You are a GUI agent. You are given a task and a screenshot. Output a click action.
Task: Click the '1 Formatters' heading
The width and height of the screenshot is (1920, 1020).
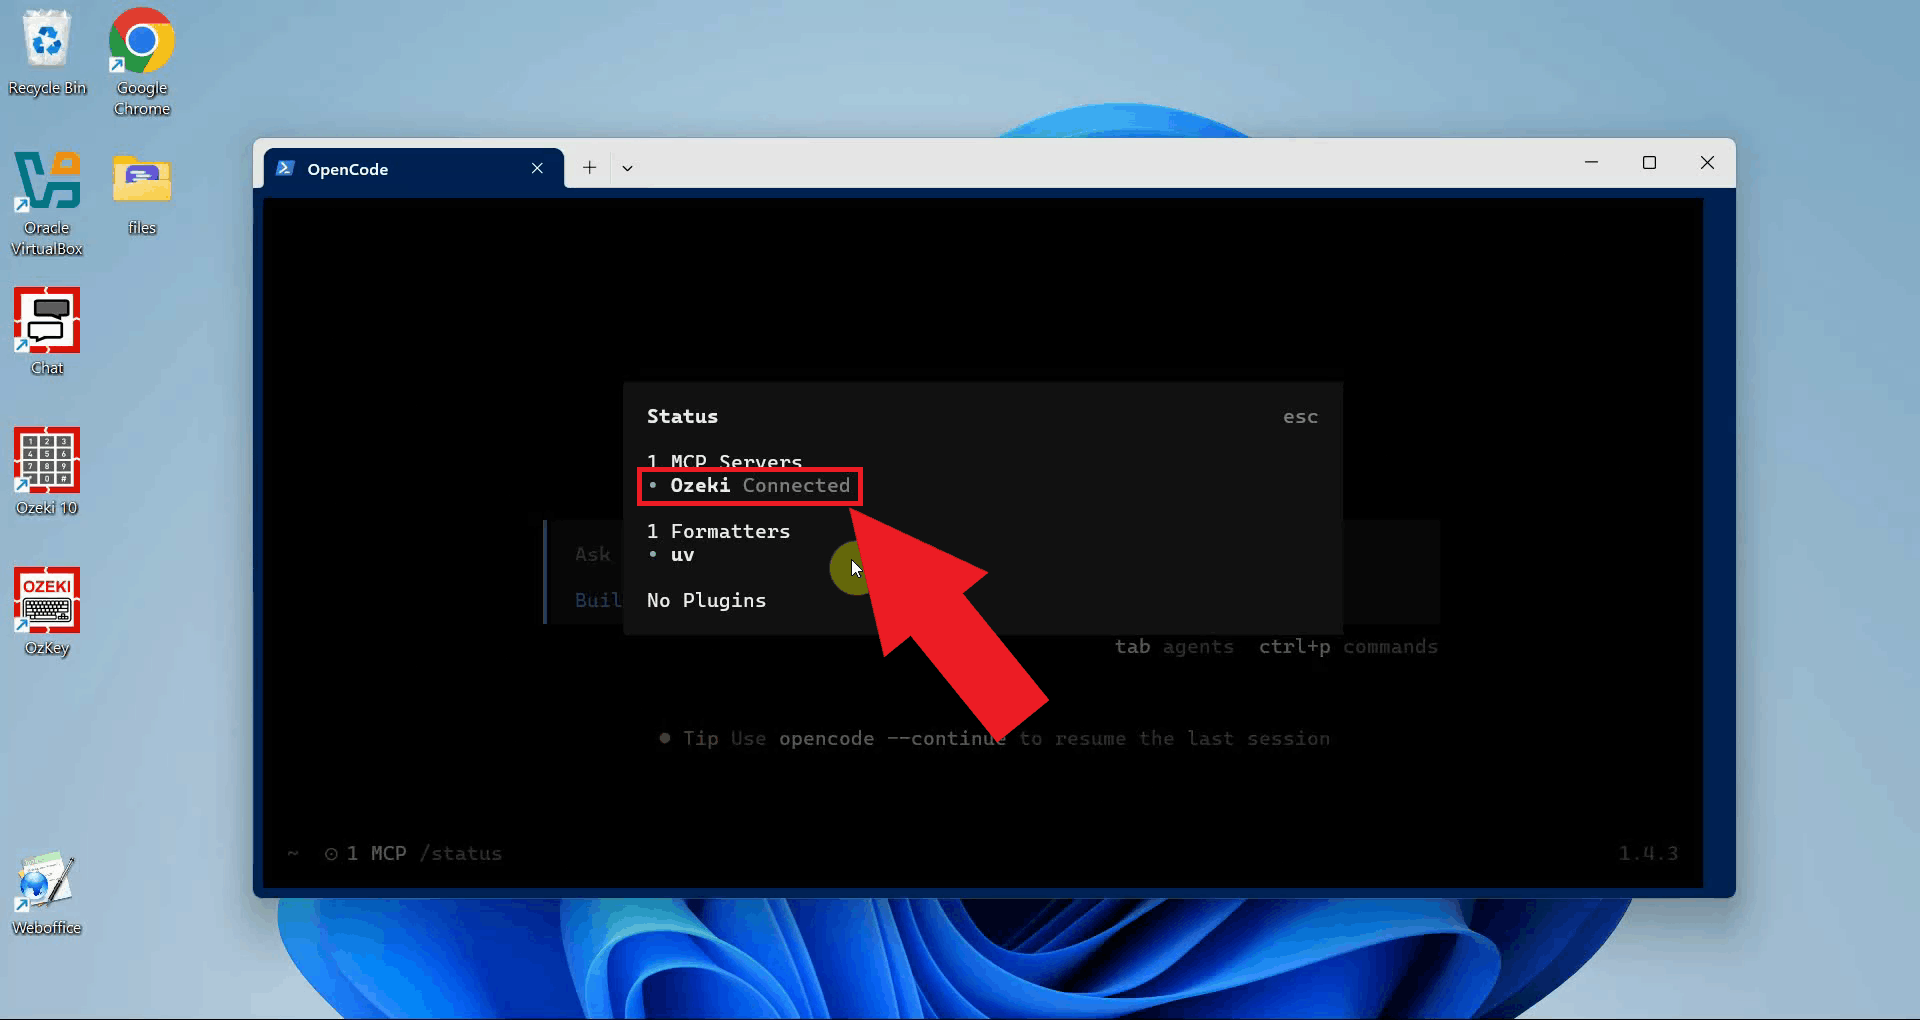click(718, 531)
